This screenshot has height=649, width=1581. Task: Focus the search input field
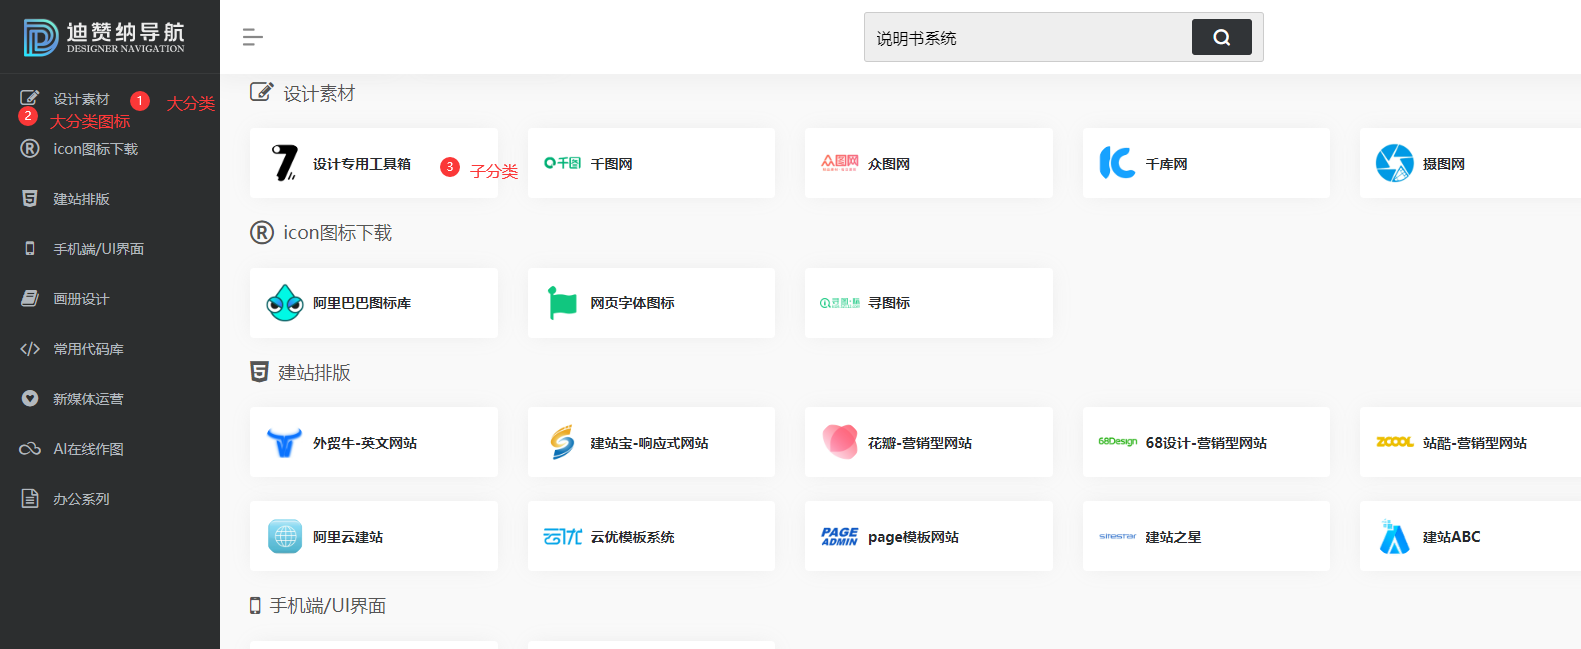click(1028, 38)
